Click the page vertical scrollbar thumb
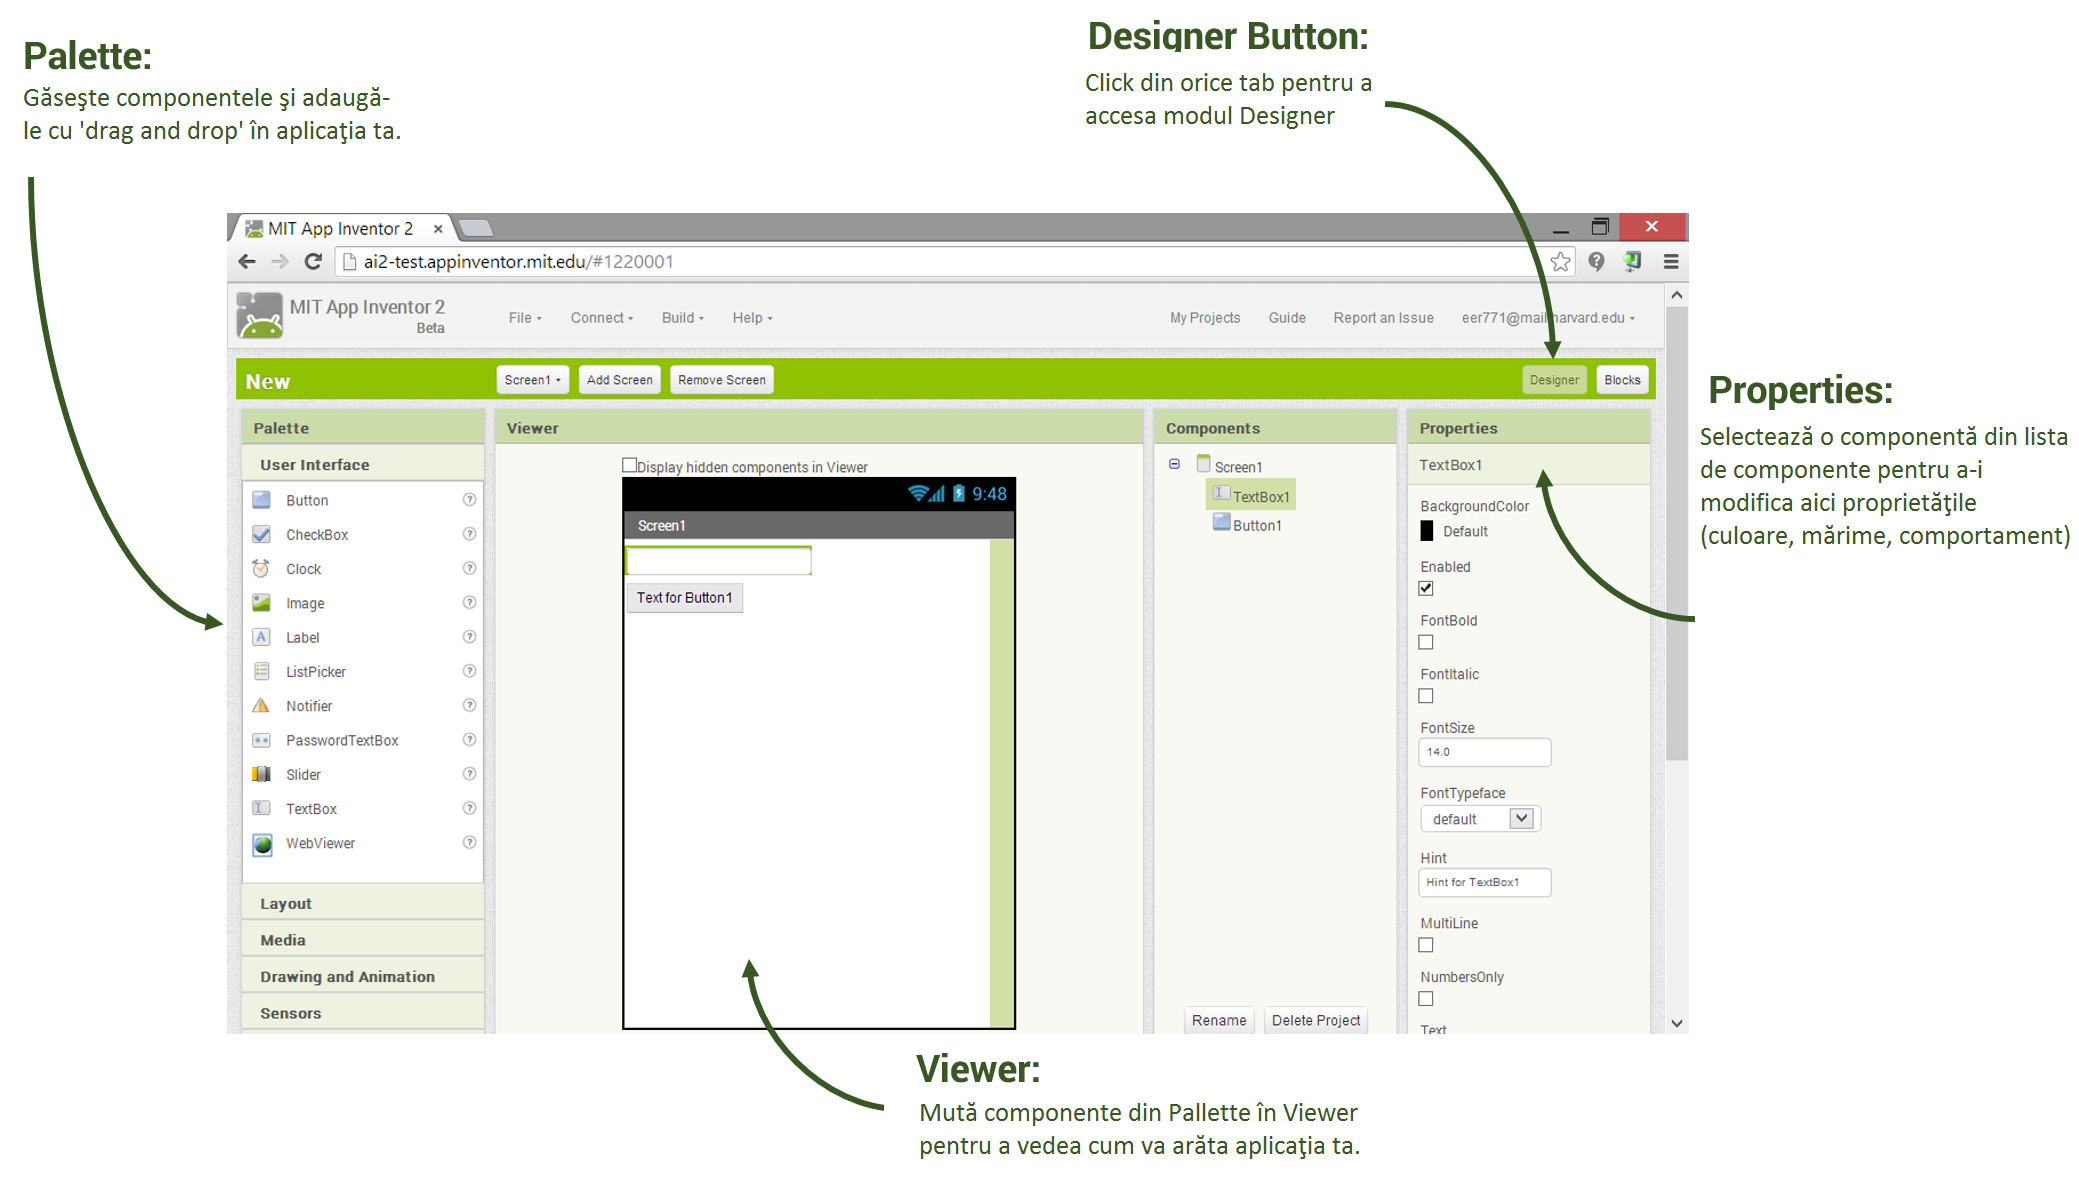2079x1204 pixels. (1677, 532)
